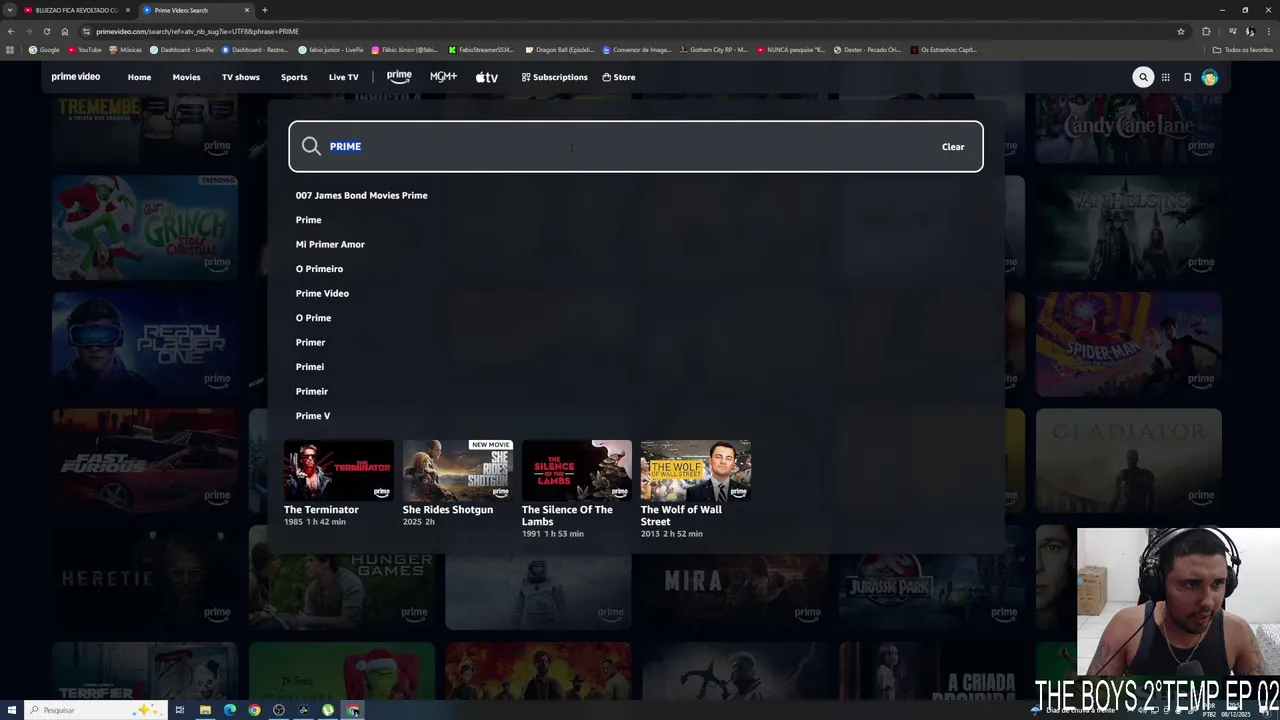Open The Terminator thumbnail
1280x720 pixels.
[x=339, y=470]
